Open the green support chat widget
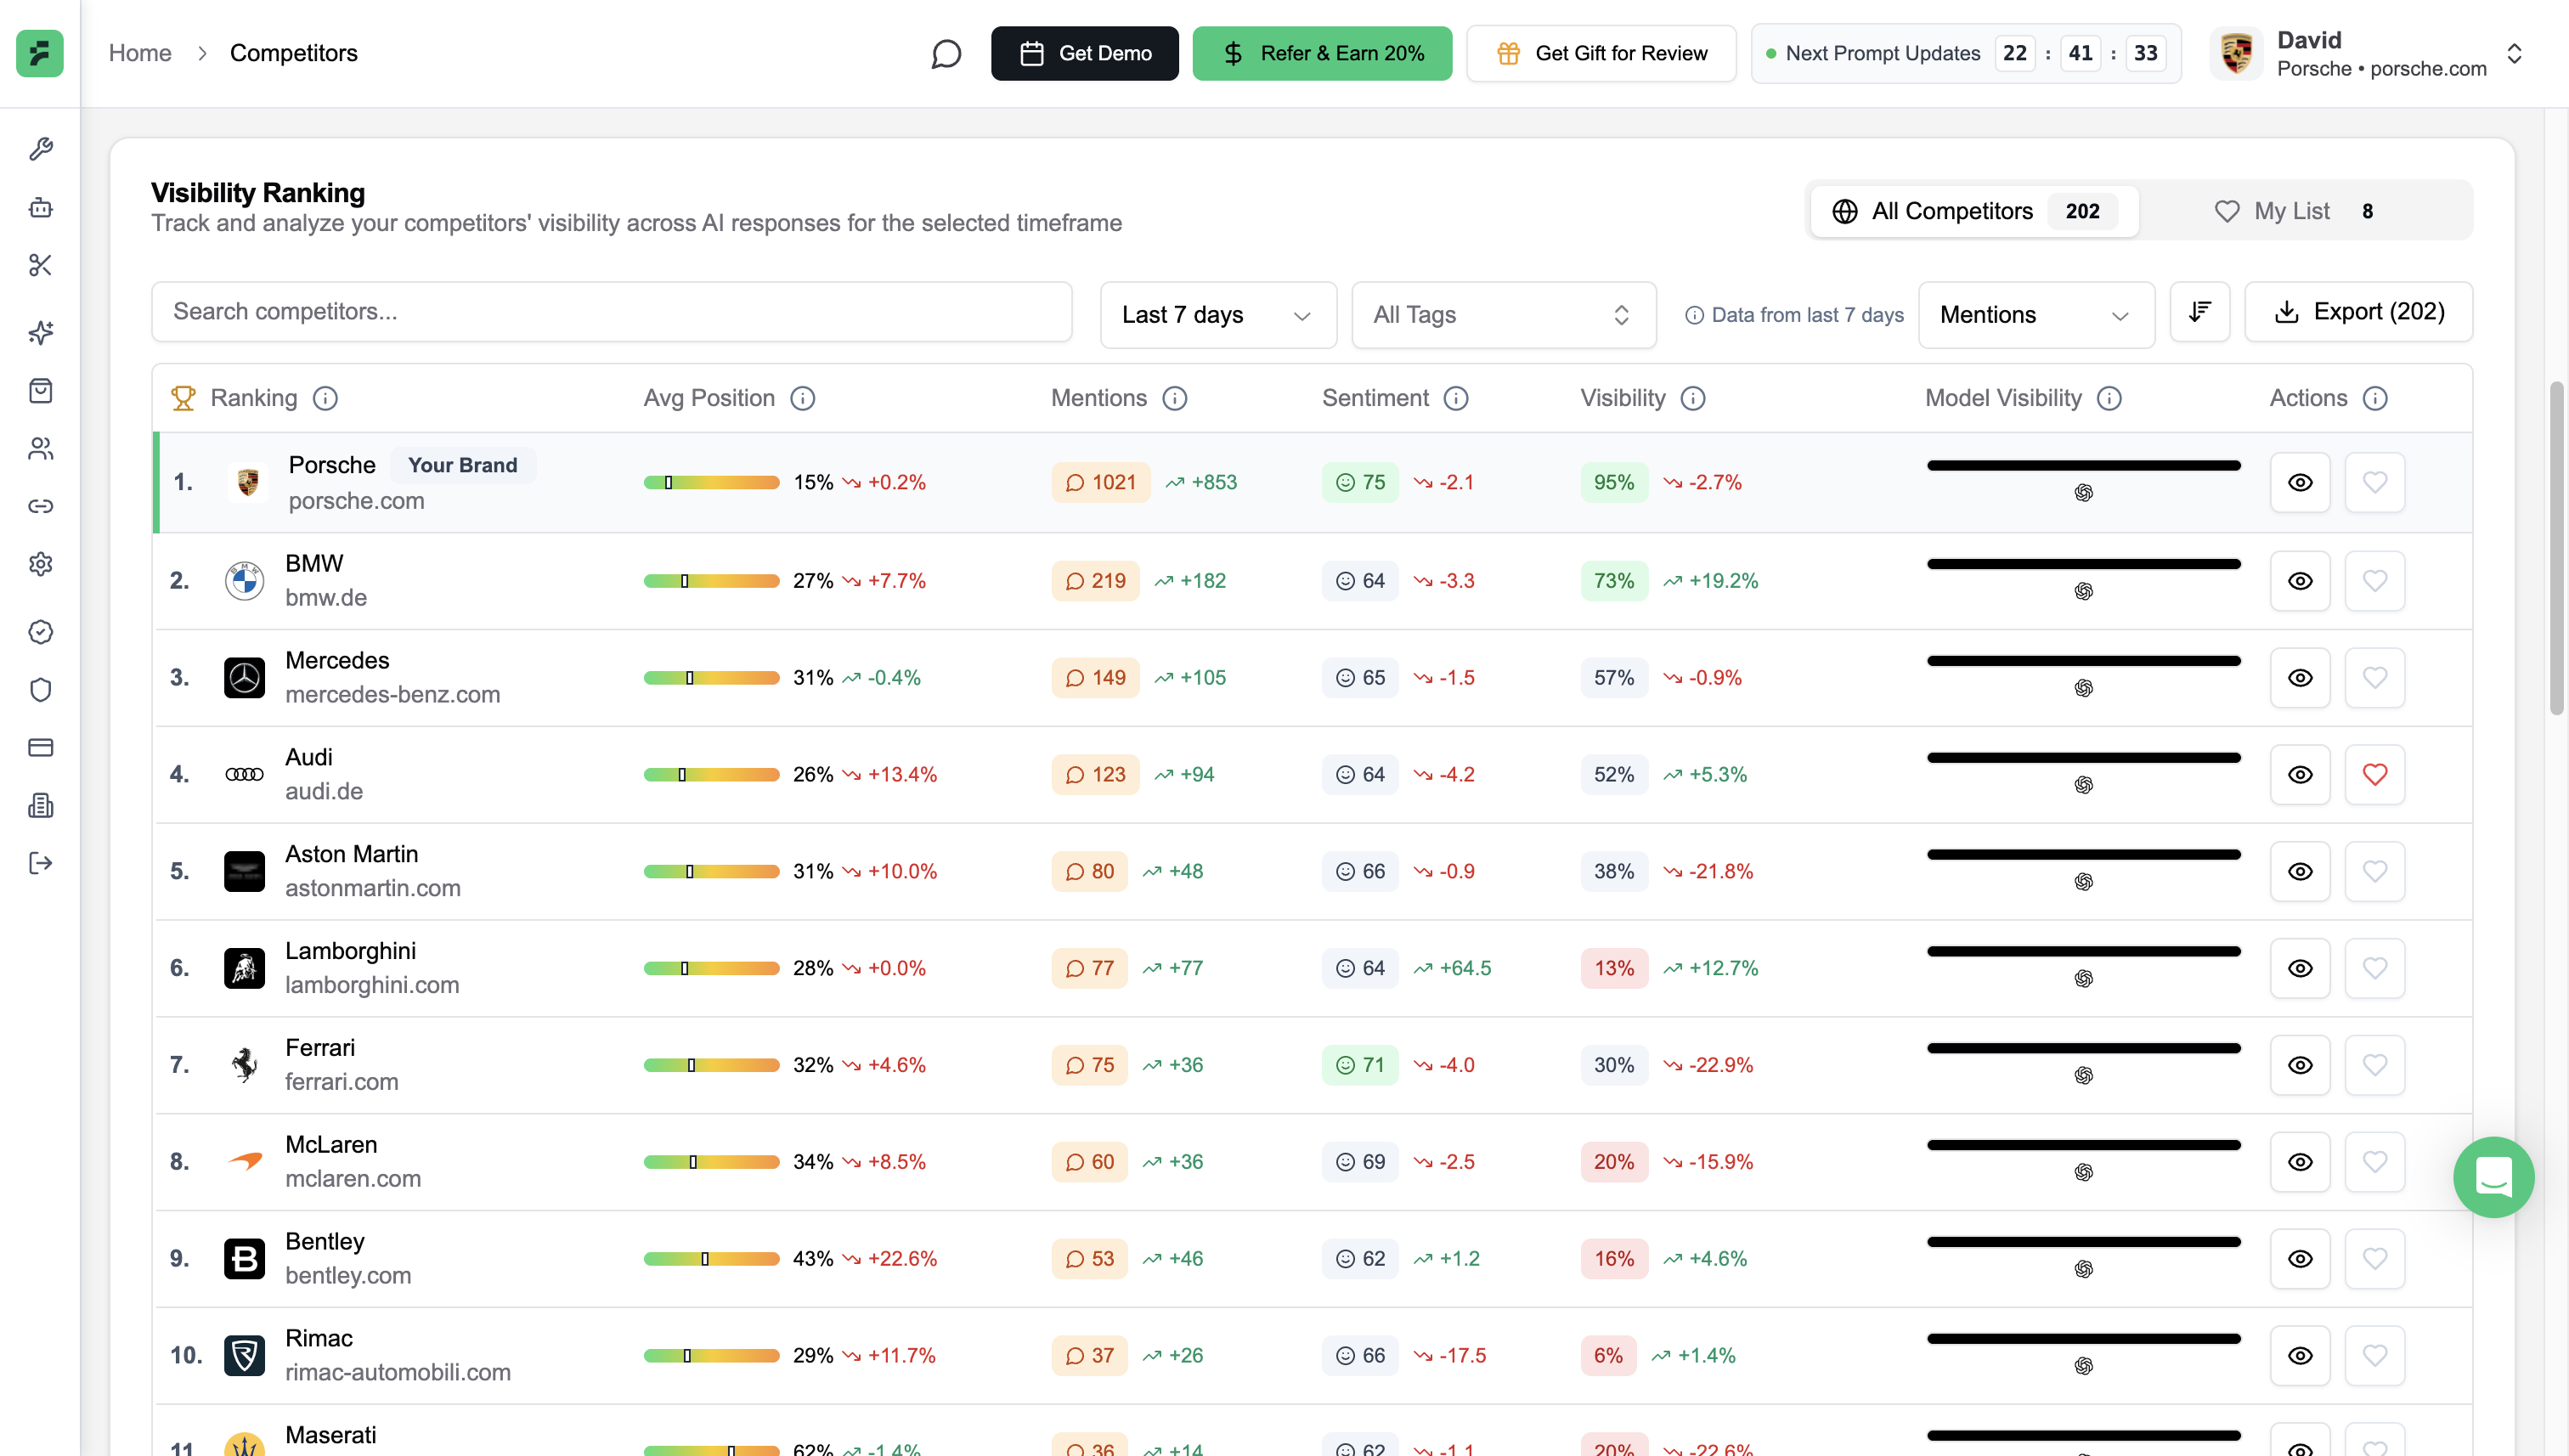The width and height of the screenshot is (2569, 1456). (2493, 1177)
